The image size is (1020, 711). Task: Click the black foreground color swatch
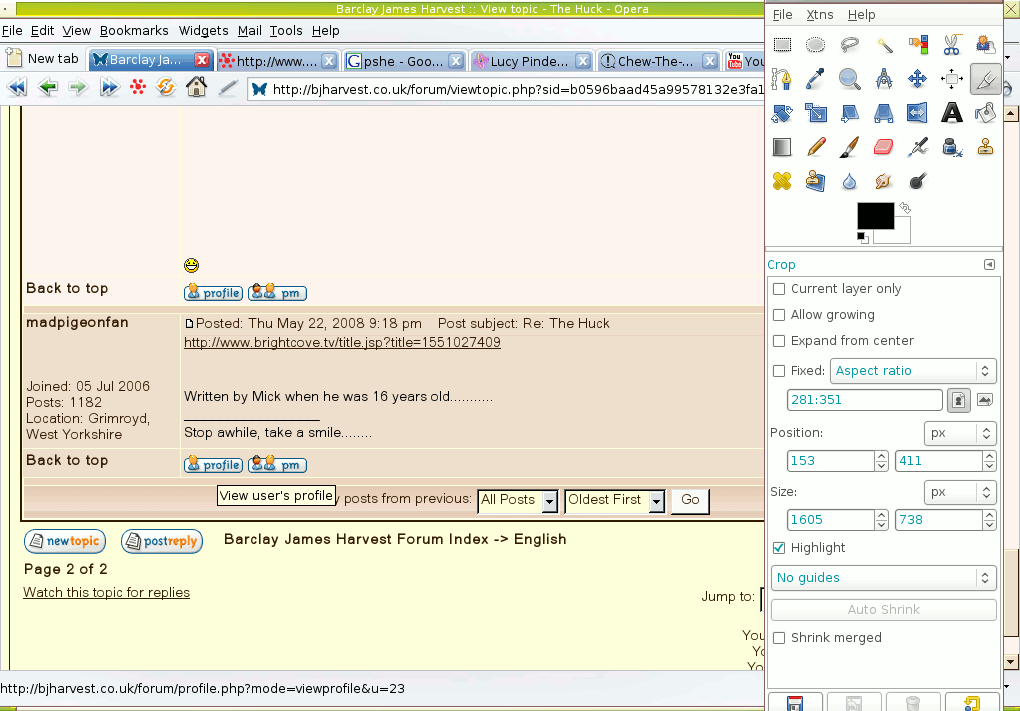coord(874,215)
